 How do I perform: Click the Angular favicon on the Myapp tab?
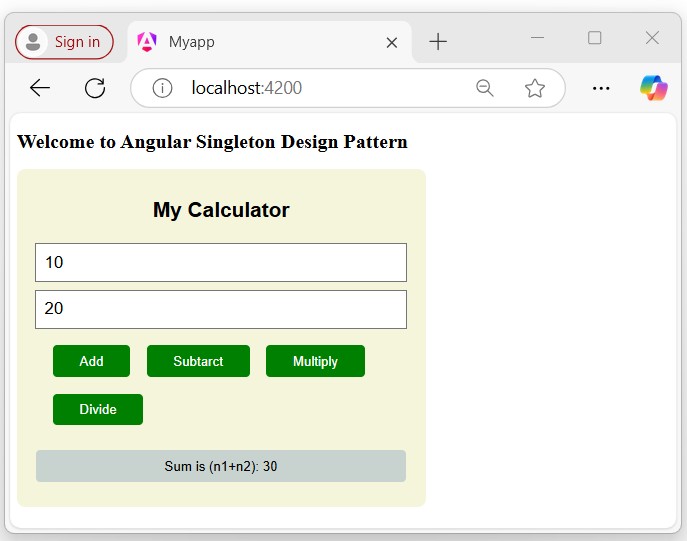147,41
